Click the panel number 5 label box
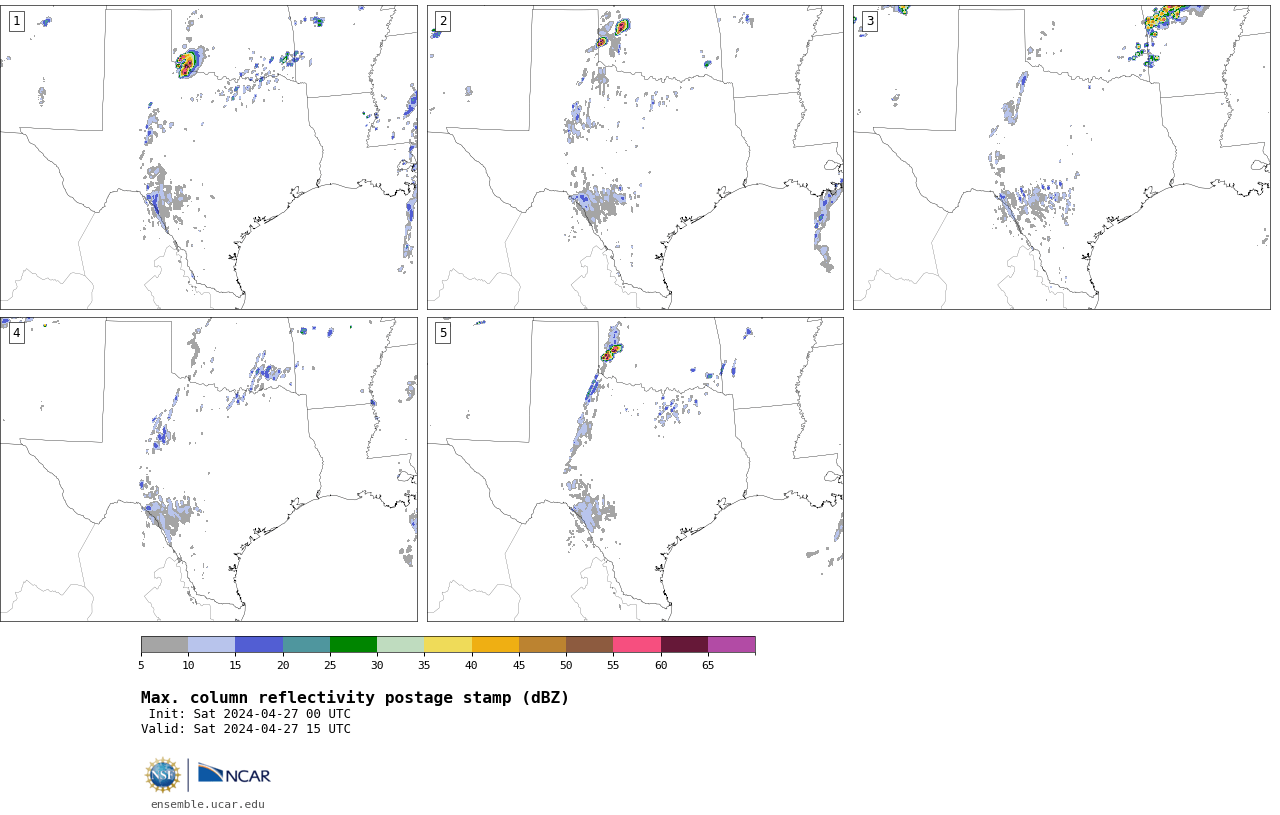 pyautogui.click(x=443, y=333)
